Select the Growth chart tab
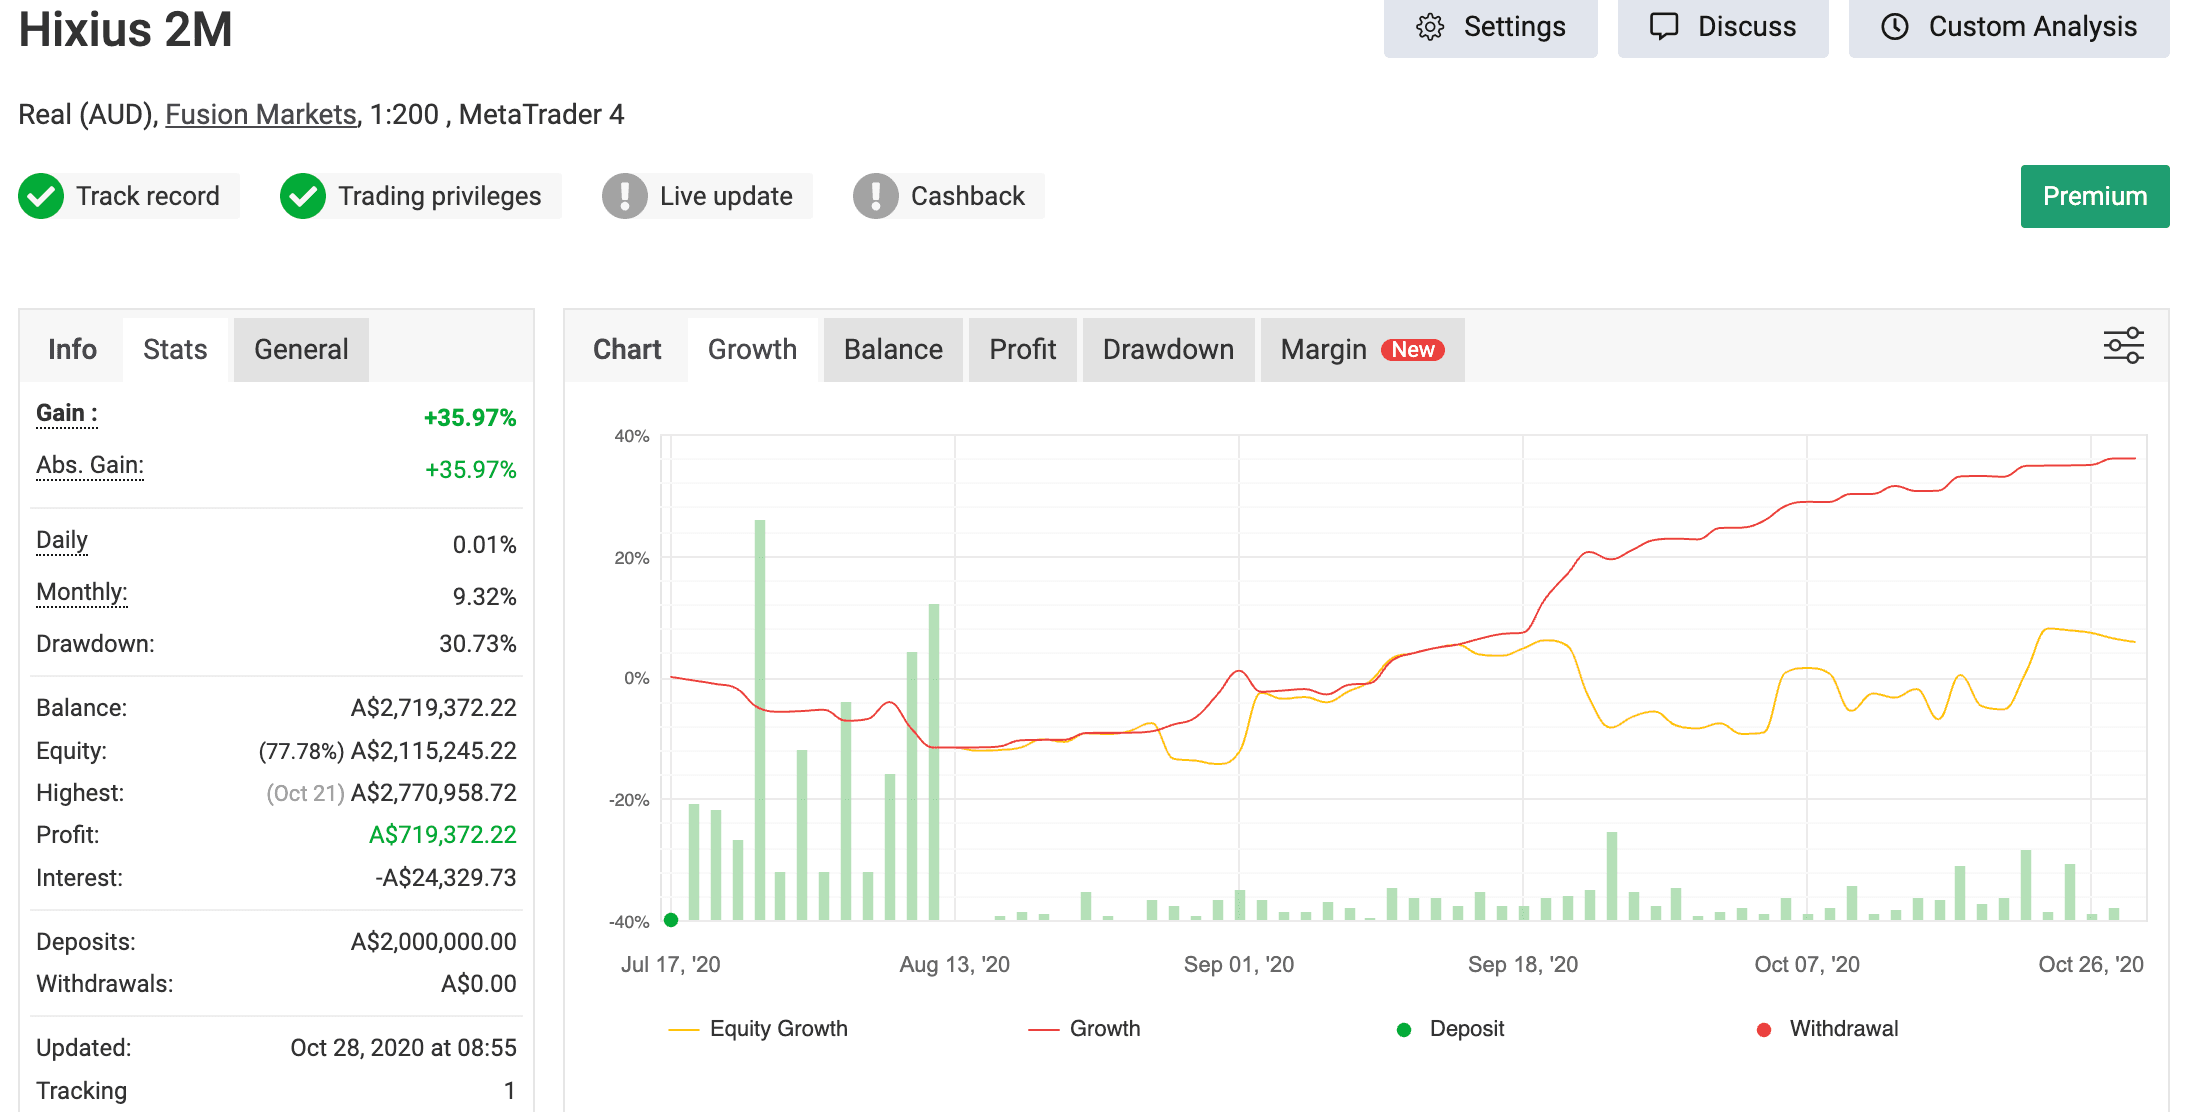Viewport: 2194px width, 1112px height. click(752, 349)
